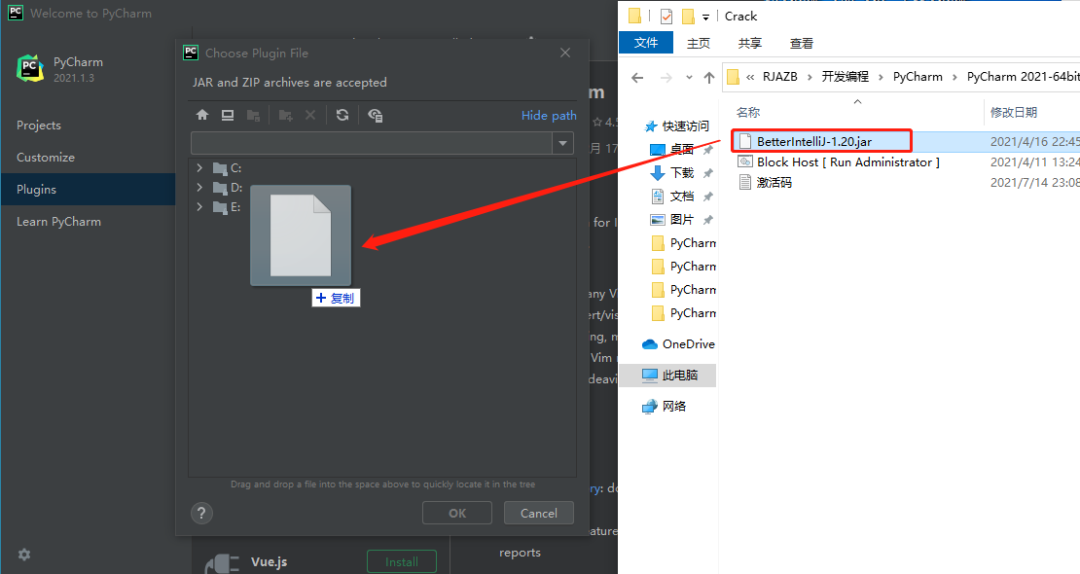The height and width of the screenshot is (574, 1080).
Task: Select 此电脑 in navigation pane
Action: click(x=669, y=375)
